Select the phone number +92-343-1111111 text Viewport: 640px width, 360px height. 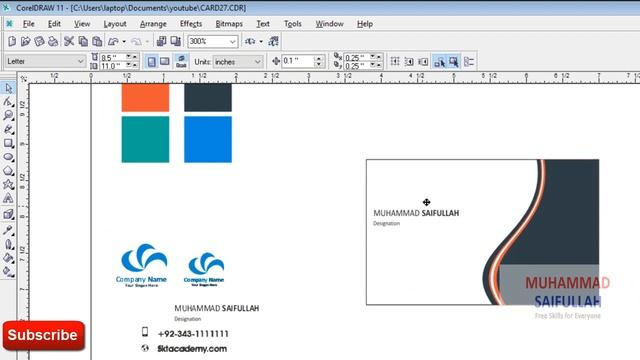[193, 334]
